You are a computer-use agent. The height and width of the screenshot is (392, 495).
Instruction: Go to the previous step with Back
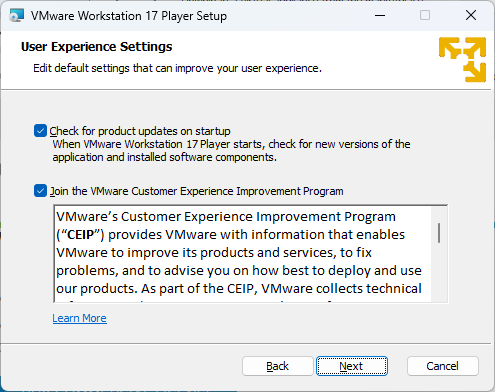point(278,366)
